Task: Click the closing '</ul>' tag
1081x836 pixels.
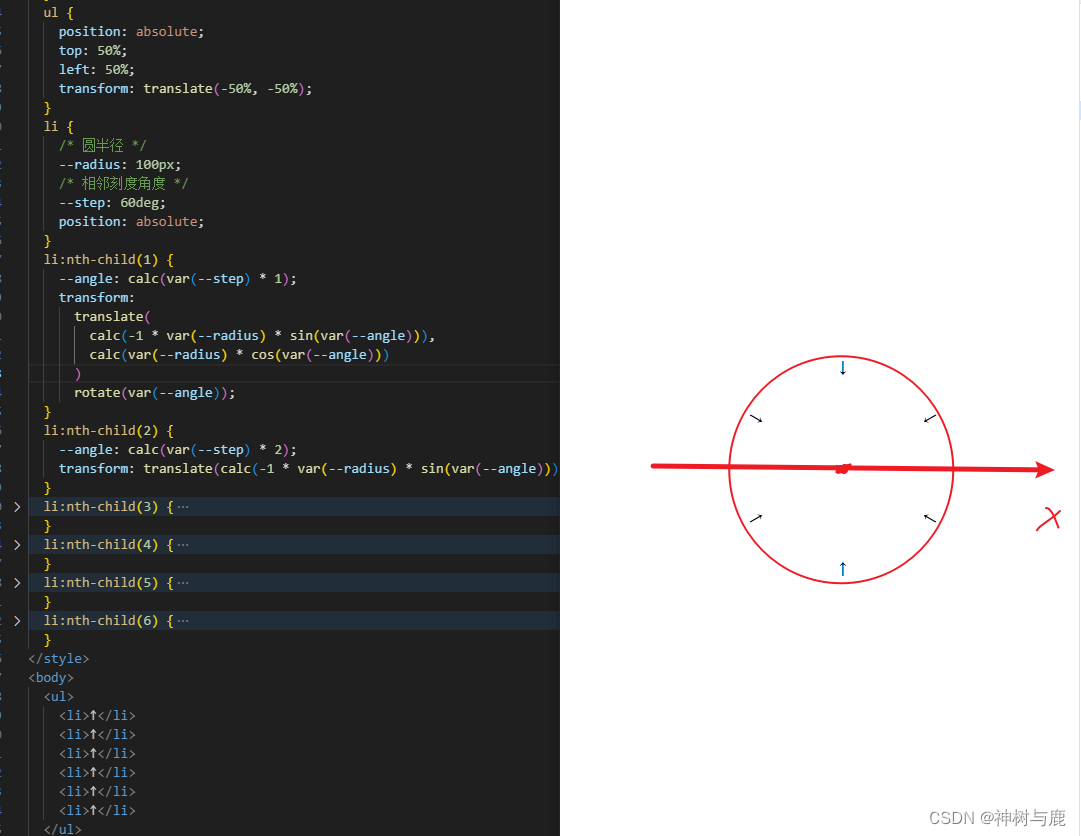Action: pyautogui.click(x=63, y=829)
